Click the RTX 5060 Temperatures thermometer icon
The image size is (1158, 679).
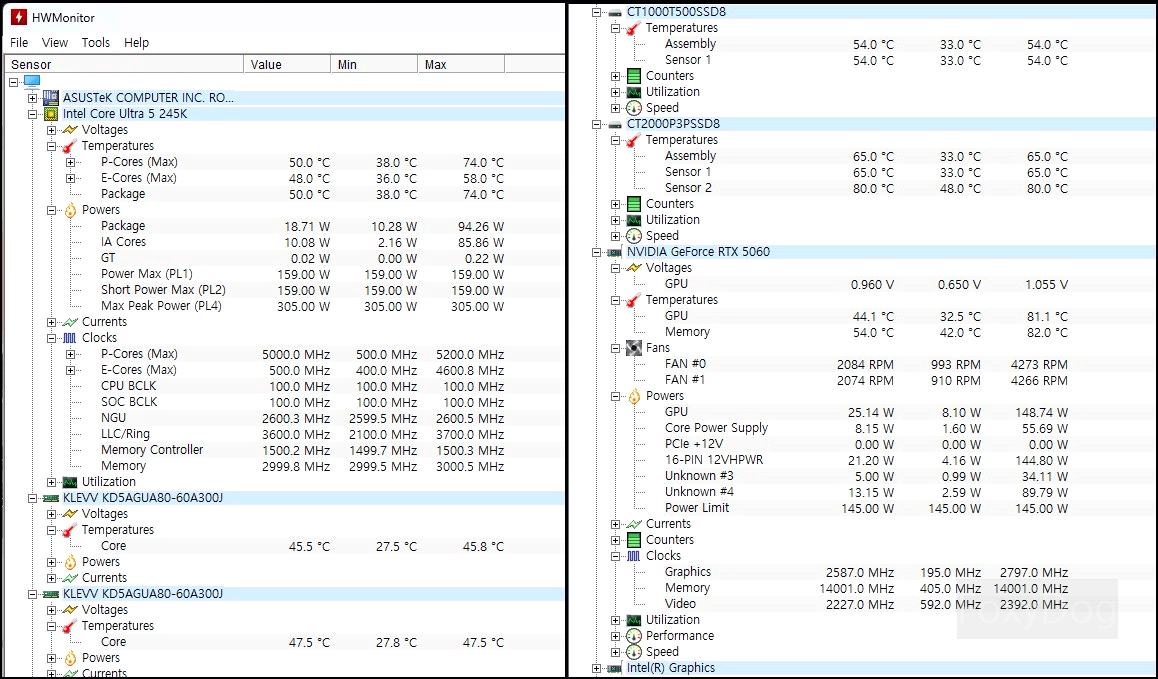tap(634, 301)
